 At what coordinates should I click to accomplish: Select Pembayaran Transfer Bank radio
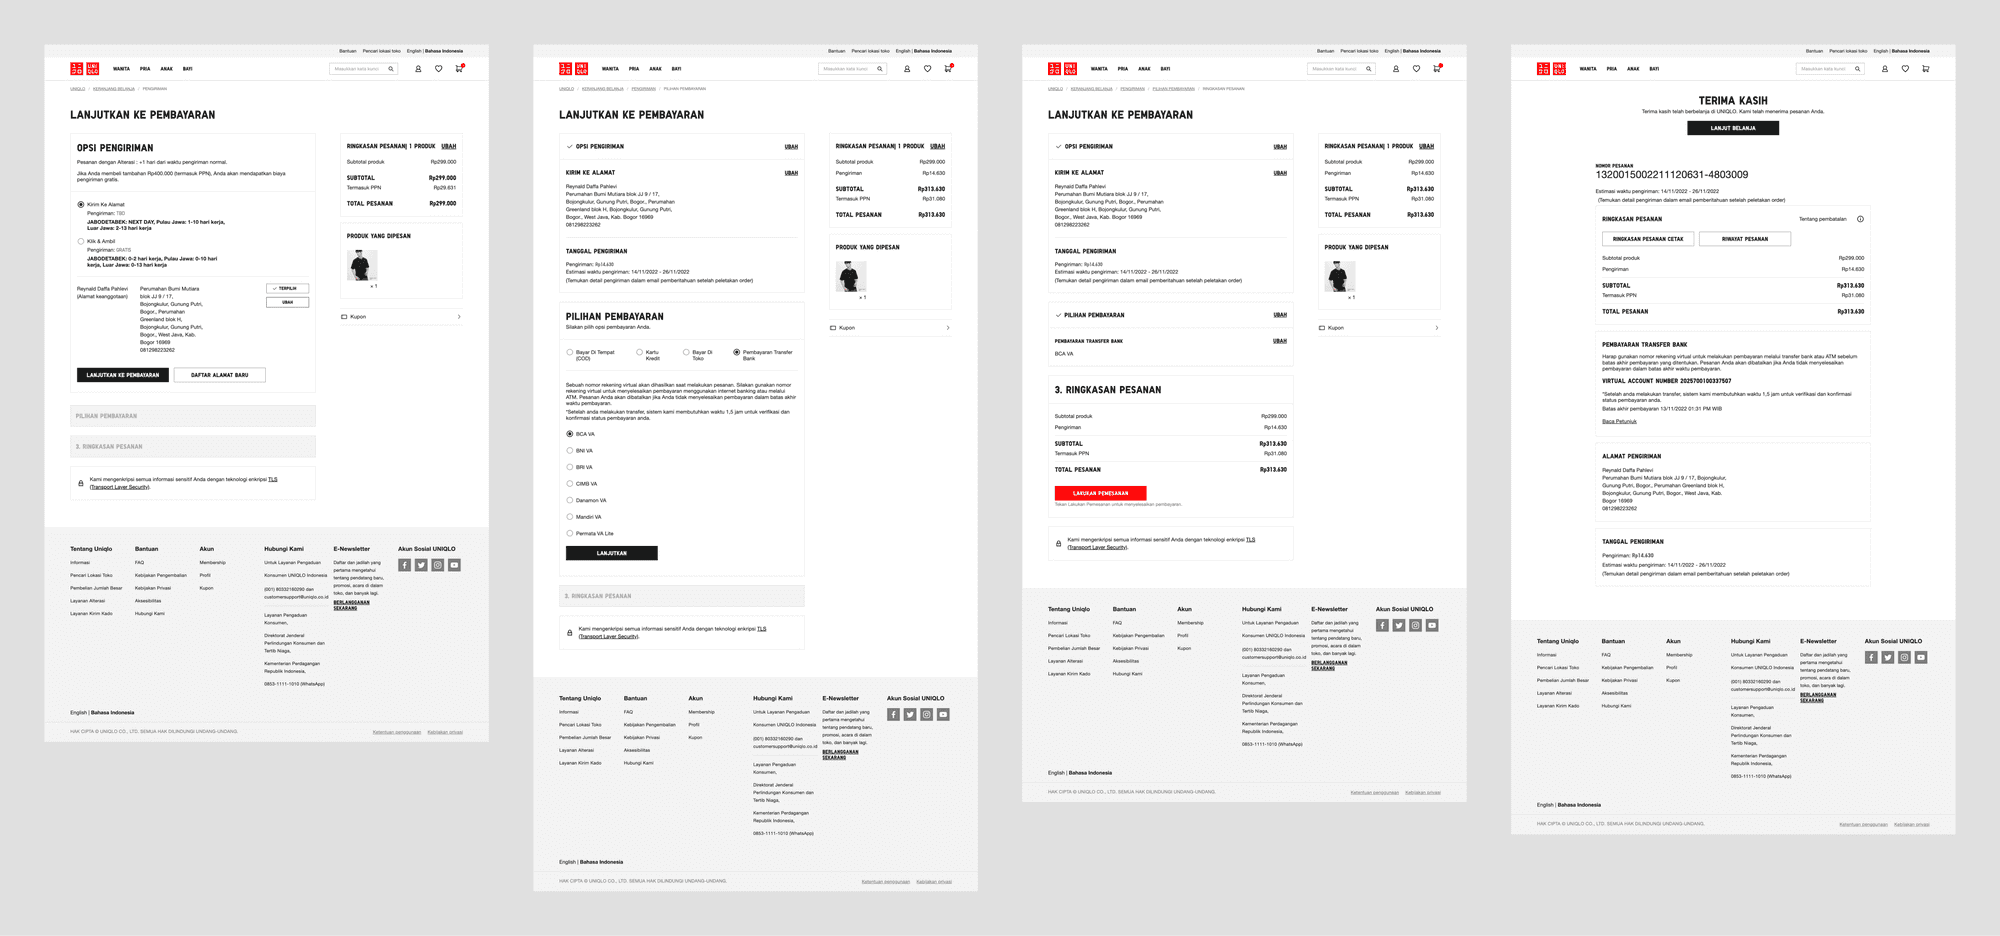click(x=737, y=352)
